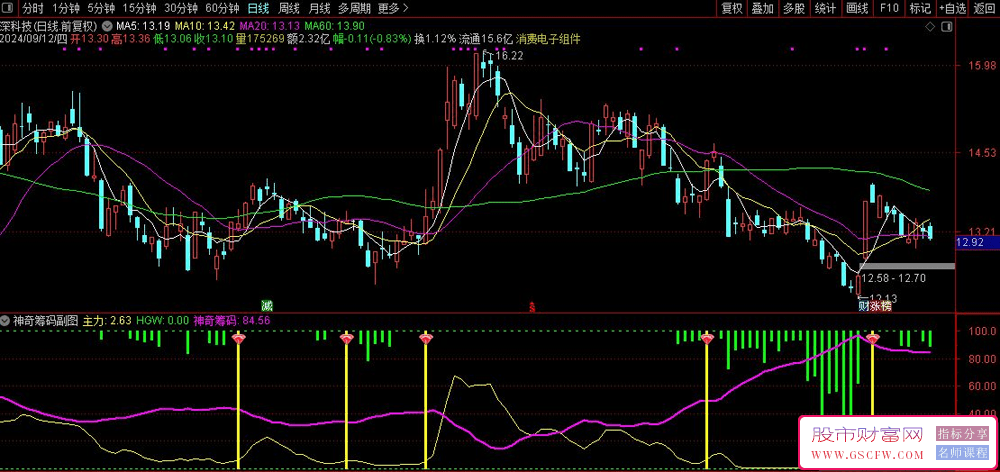The width and height of the screenshot is (1000, 472).
Task: Click the first red diamond signal icon
Action: 239,339
